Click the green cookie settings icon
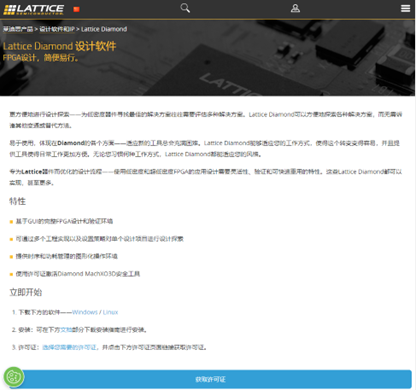The height and width of the screenshot is (390, 416). pos(14,377)
